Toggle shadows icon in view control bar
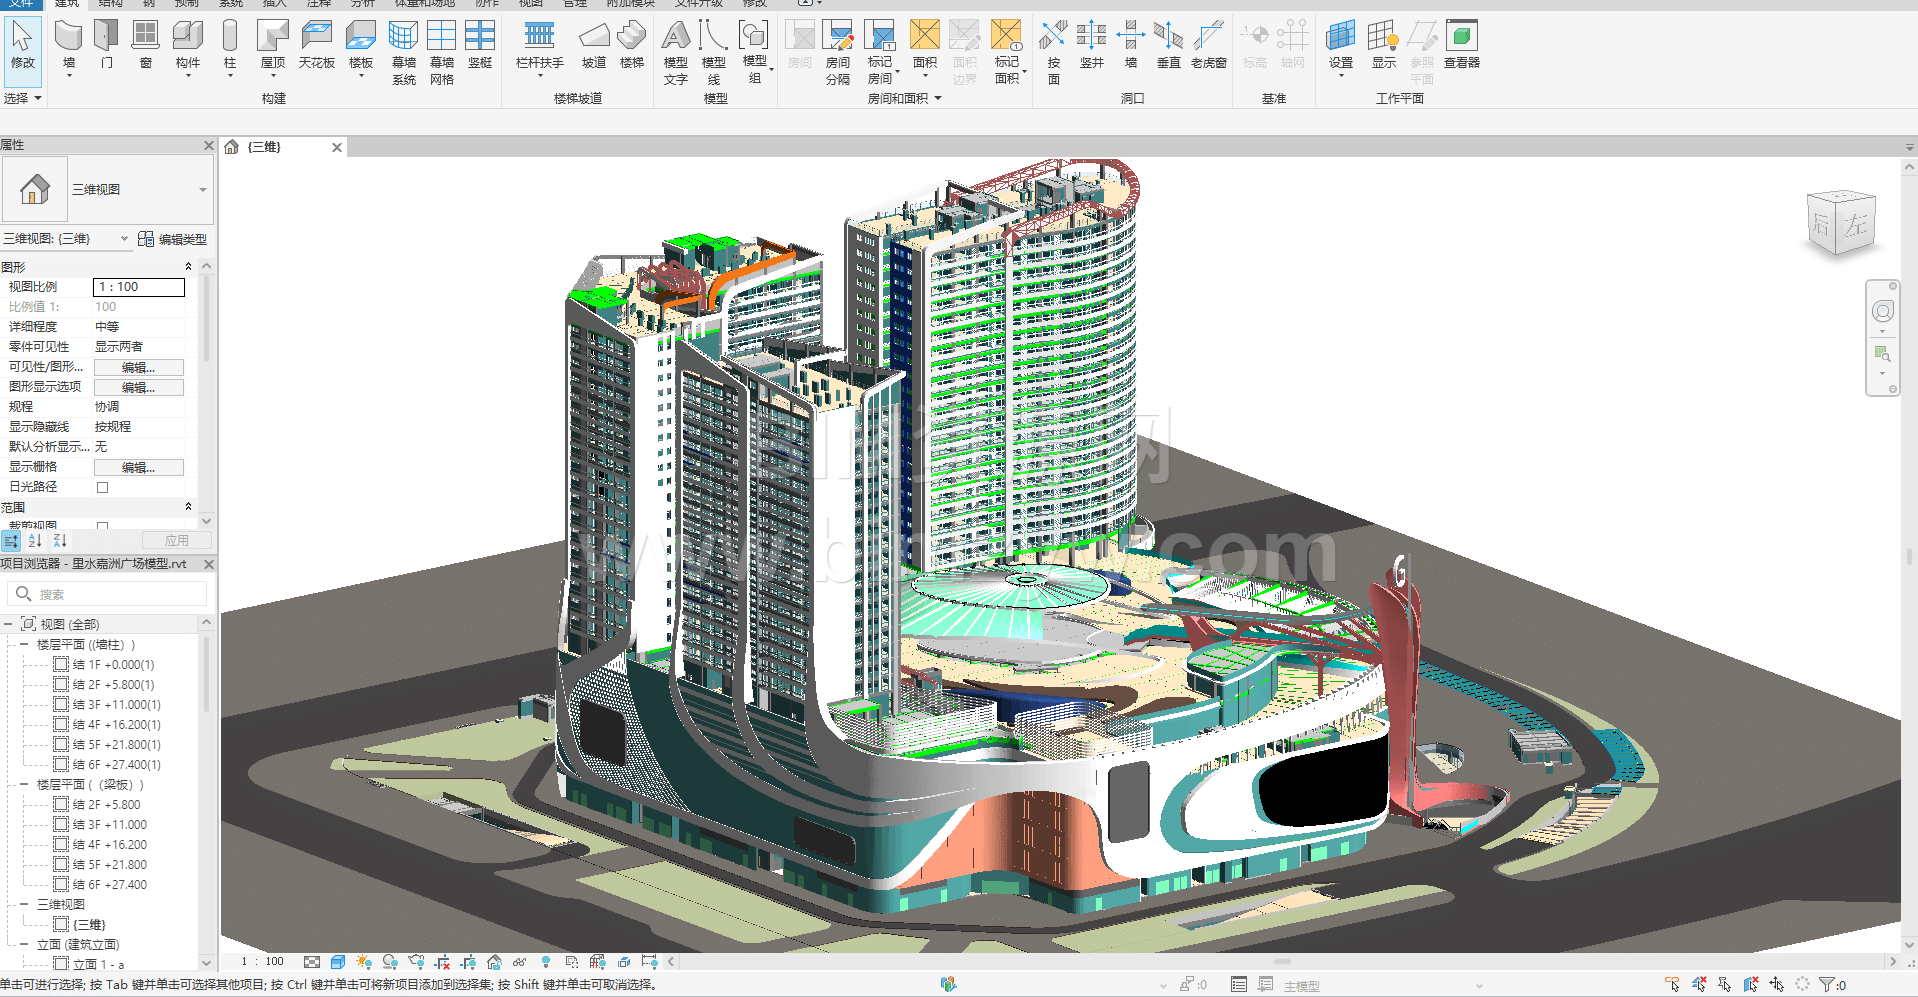The width and height of the screenshot is (1918, 997). tap(390, 962)
